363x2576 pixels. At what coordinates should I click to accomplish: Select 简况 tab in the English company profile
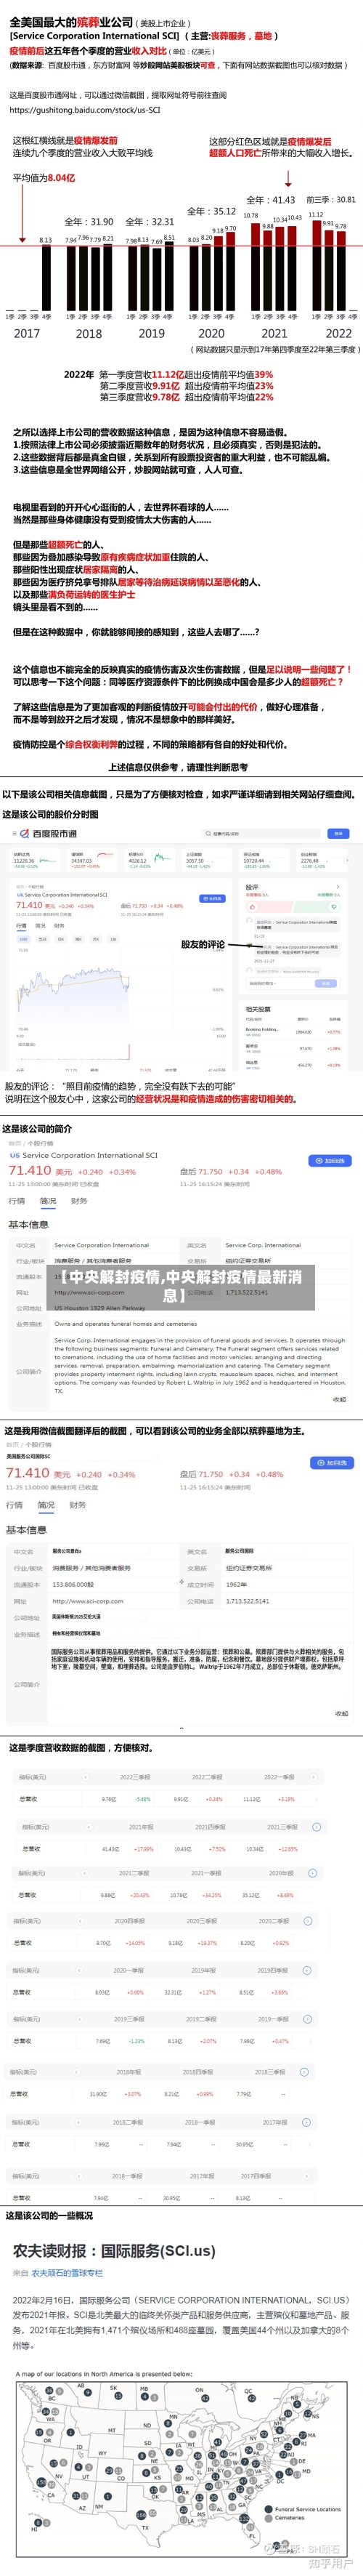[48, 1201]
